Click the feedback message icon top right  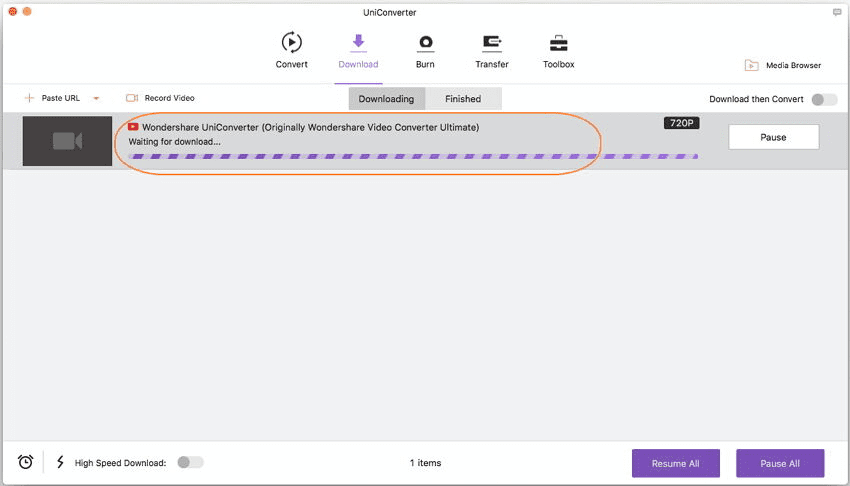837,12
